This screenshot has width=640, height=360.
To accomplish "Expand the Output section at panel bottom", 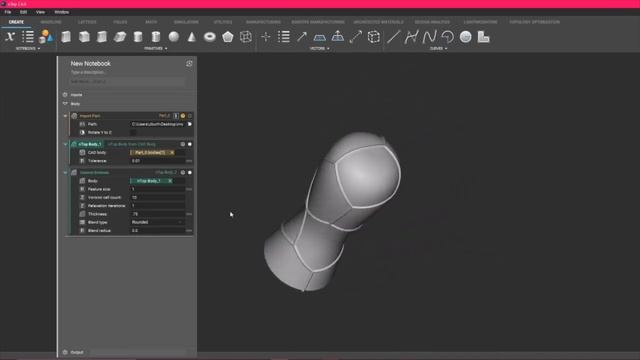I will click(65, 352).
